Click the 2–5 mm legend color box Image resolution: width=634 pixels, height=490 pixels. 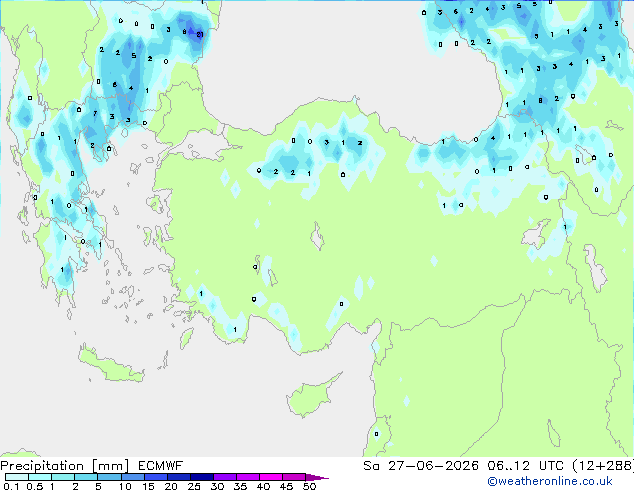86,477
